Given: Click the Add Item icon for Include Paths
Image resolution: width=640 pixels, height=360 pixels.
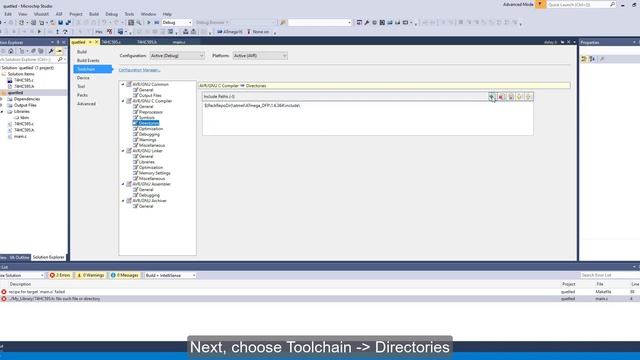Looking at the screenshot, I should tap(492, 97).
